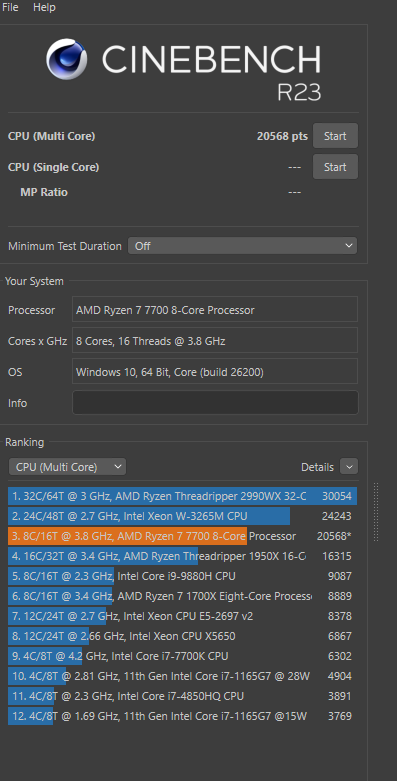
Task: Expand the ranking Details chevron
Action: coord(349,467)
